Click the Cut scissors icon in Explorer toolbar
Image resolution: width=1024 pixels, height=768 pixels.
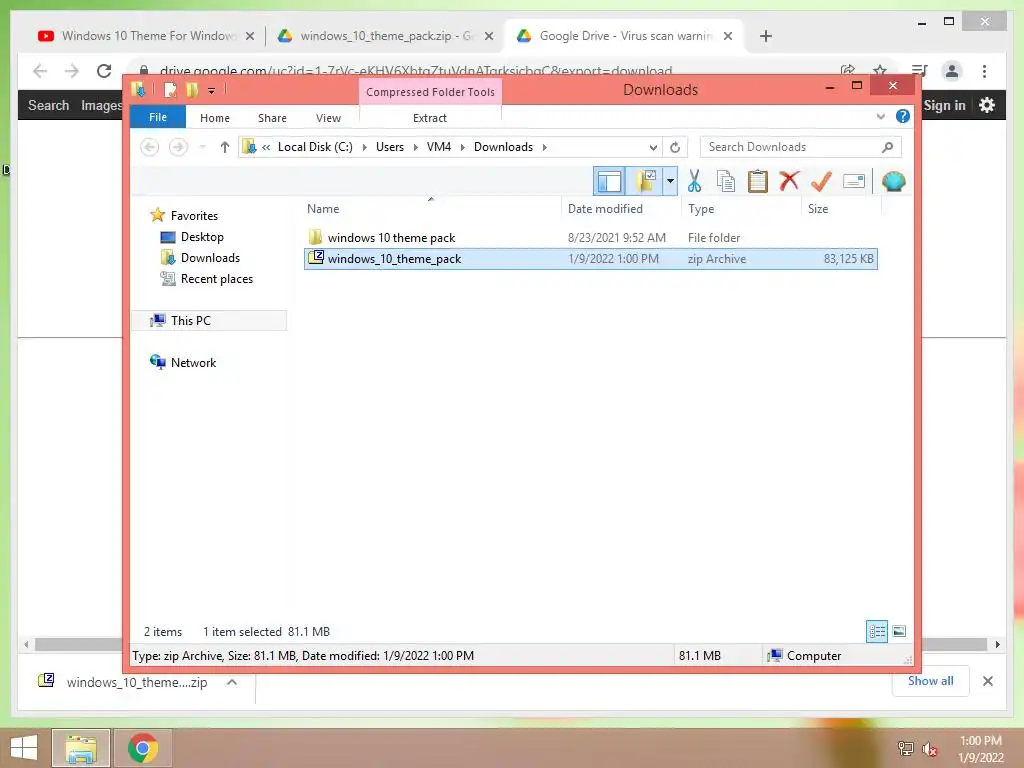[694, 181]
